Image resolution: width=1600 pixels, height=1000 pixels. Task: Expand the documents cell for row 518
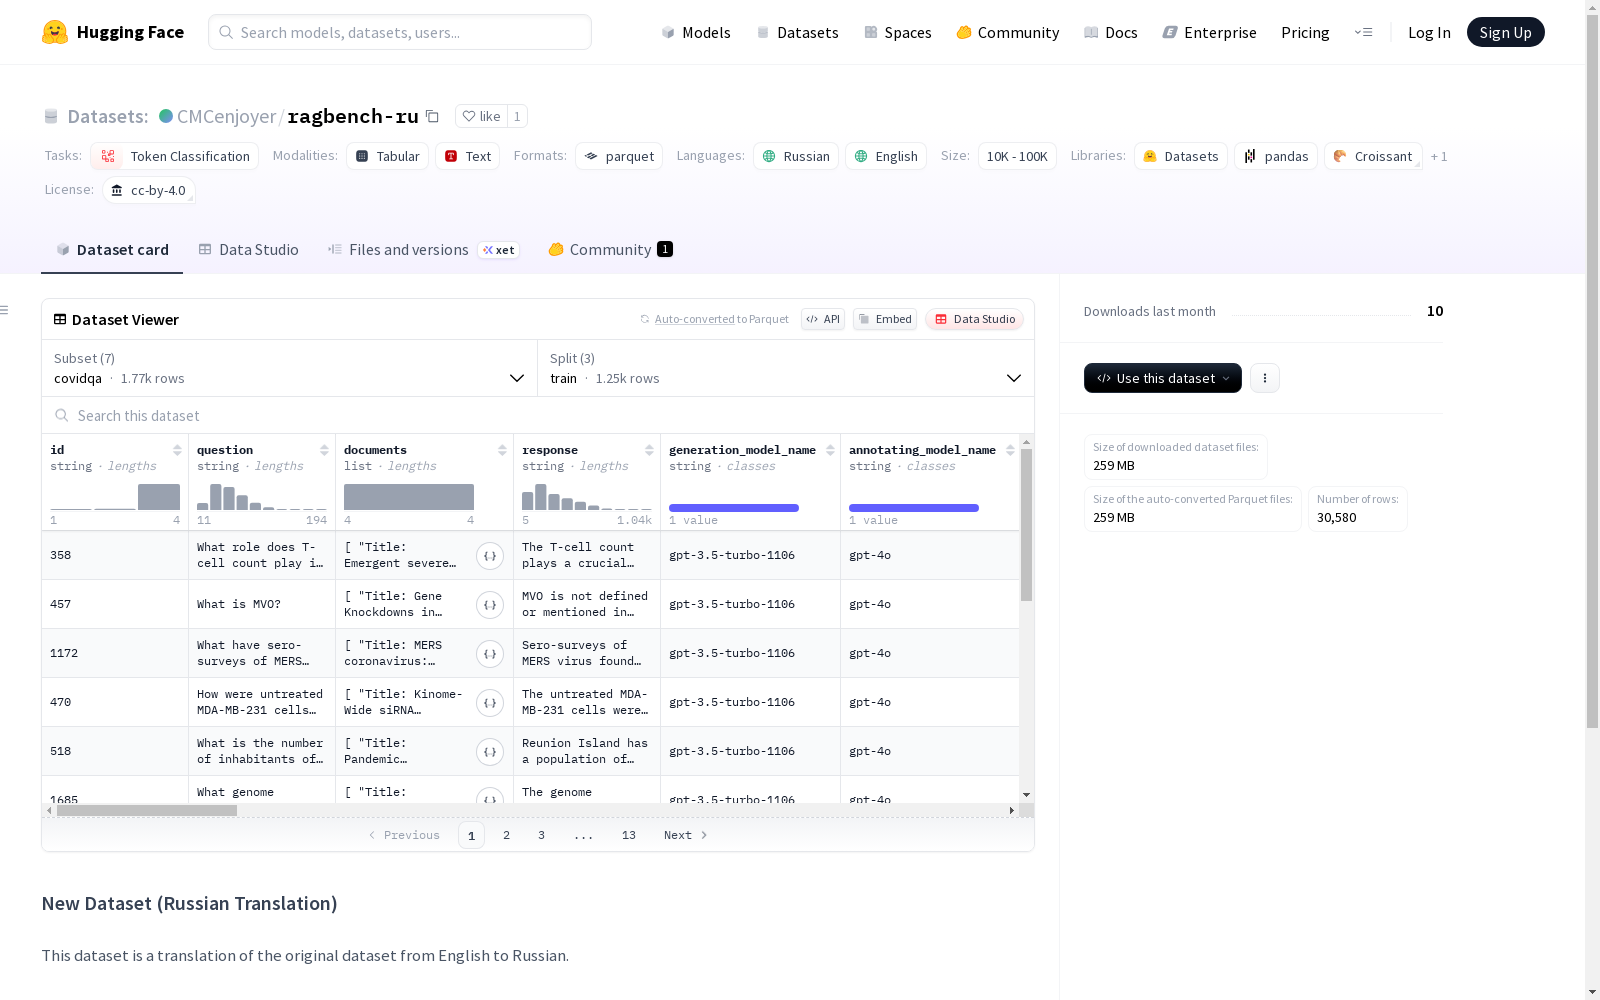(490, 752)
